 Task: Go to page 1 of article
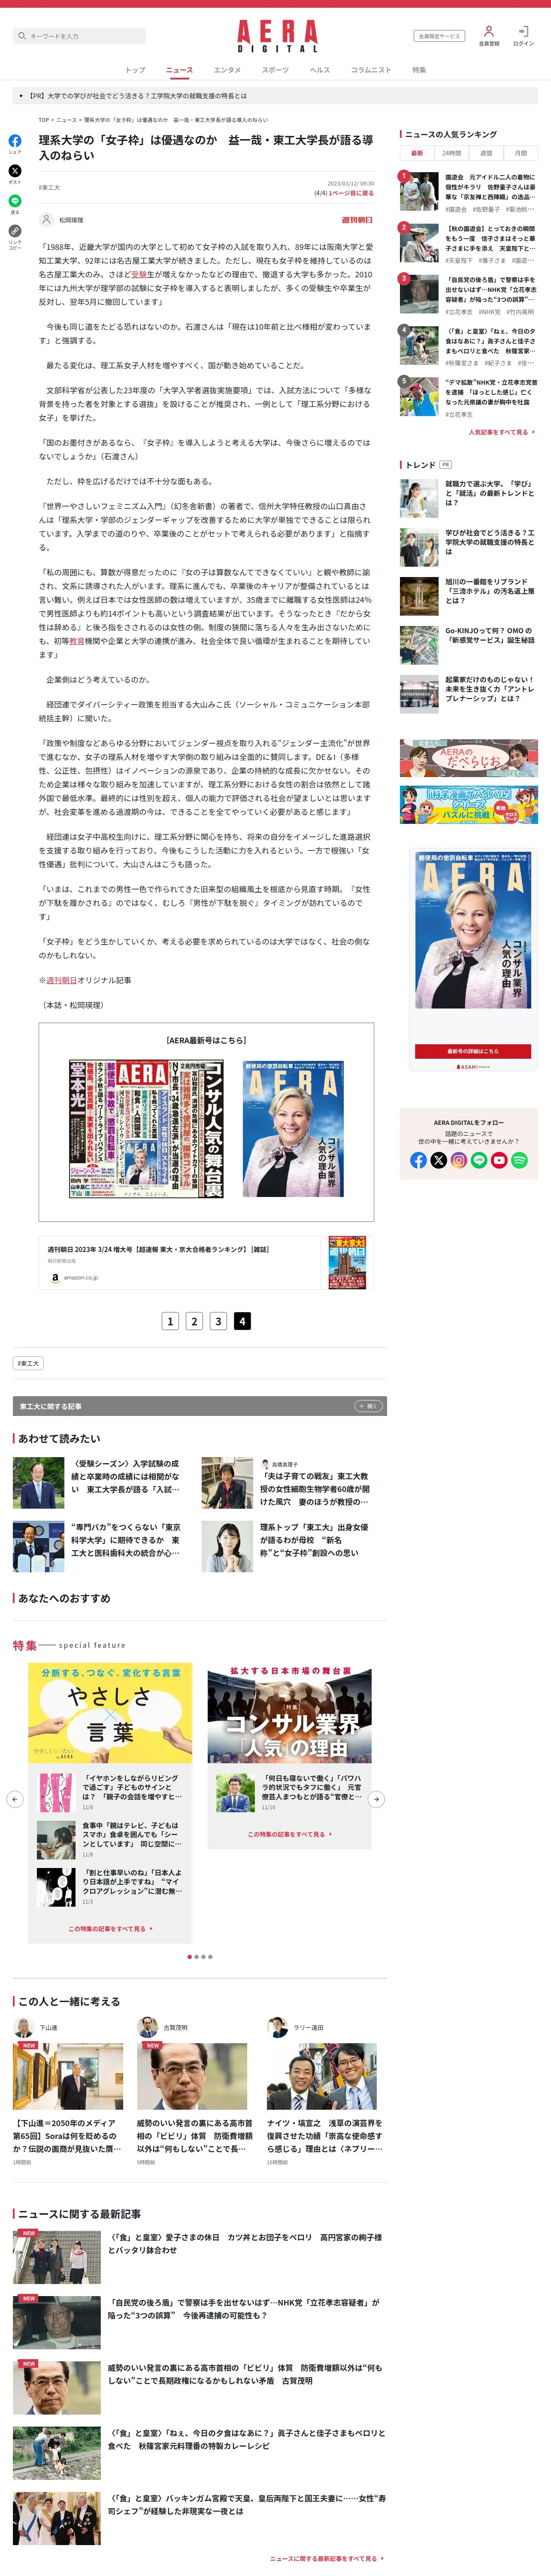170,1321
